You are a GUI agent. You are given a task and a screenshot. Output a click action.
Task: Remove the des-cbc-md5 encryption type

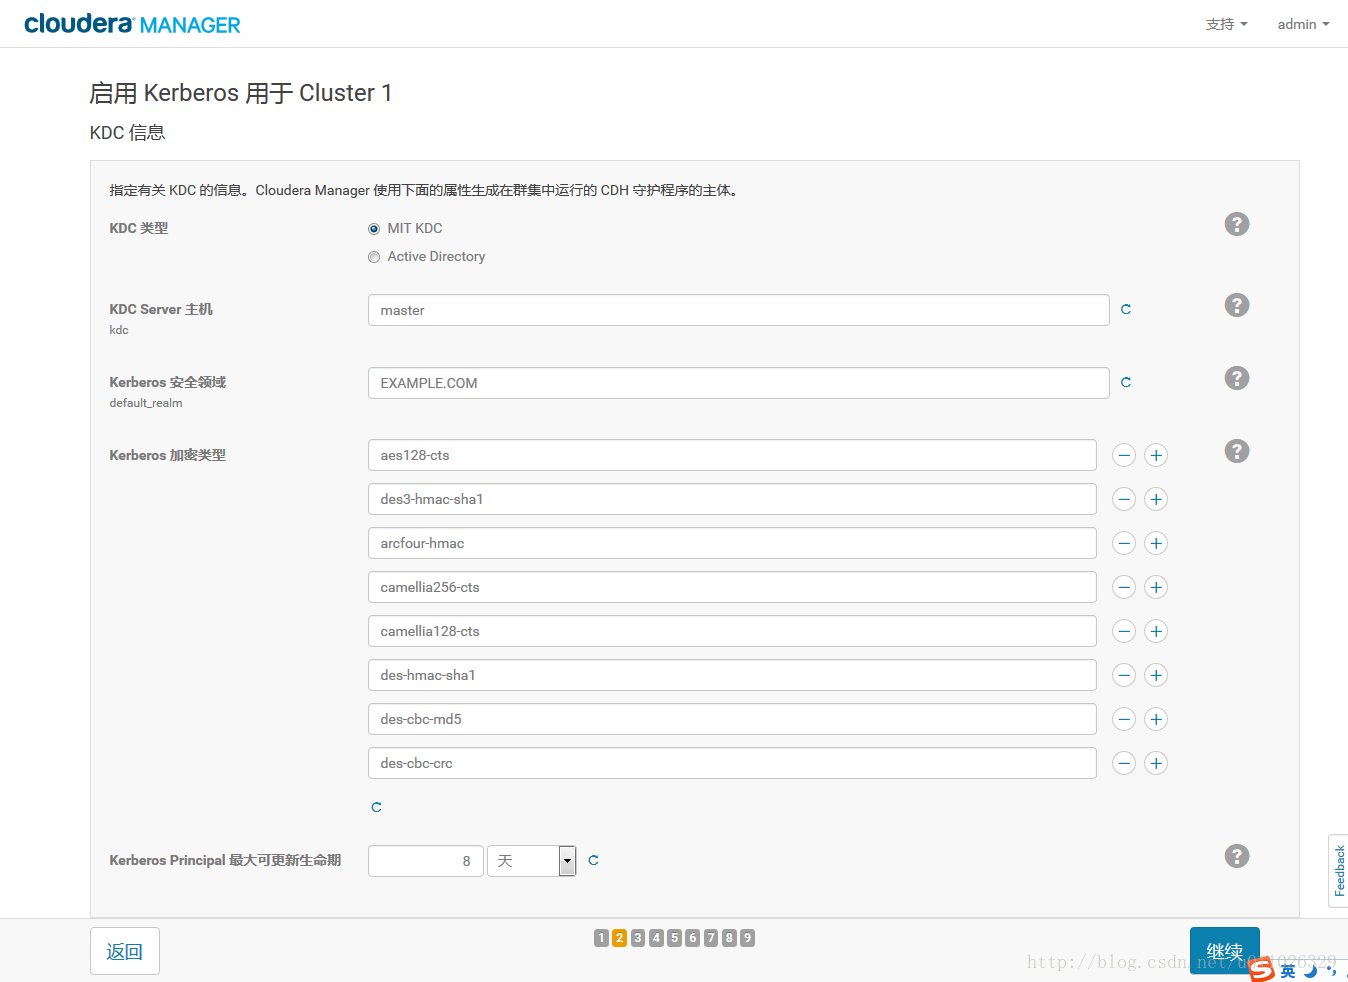pyautogui.click(x=1124, y=719)
